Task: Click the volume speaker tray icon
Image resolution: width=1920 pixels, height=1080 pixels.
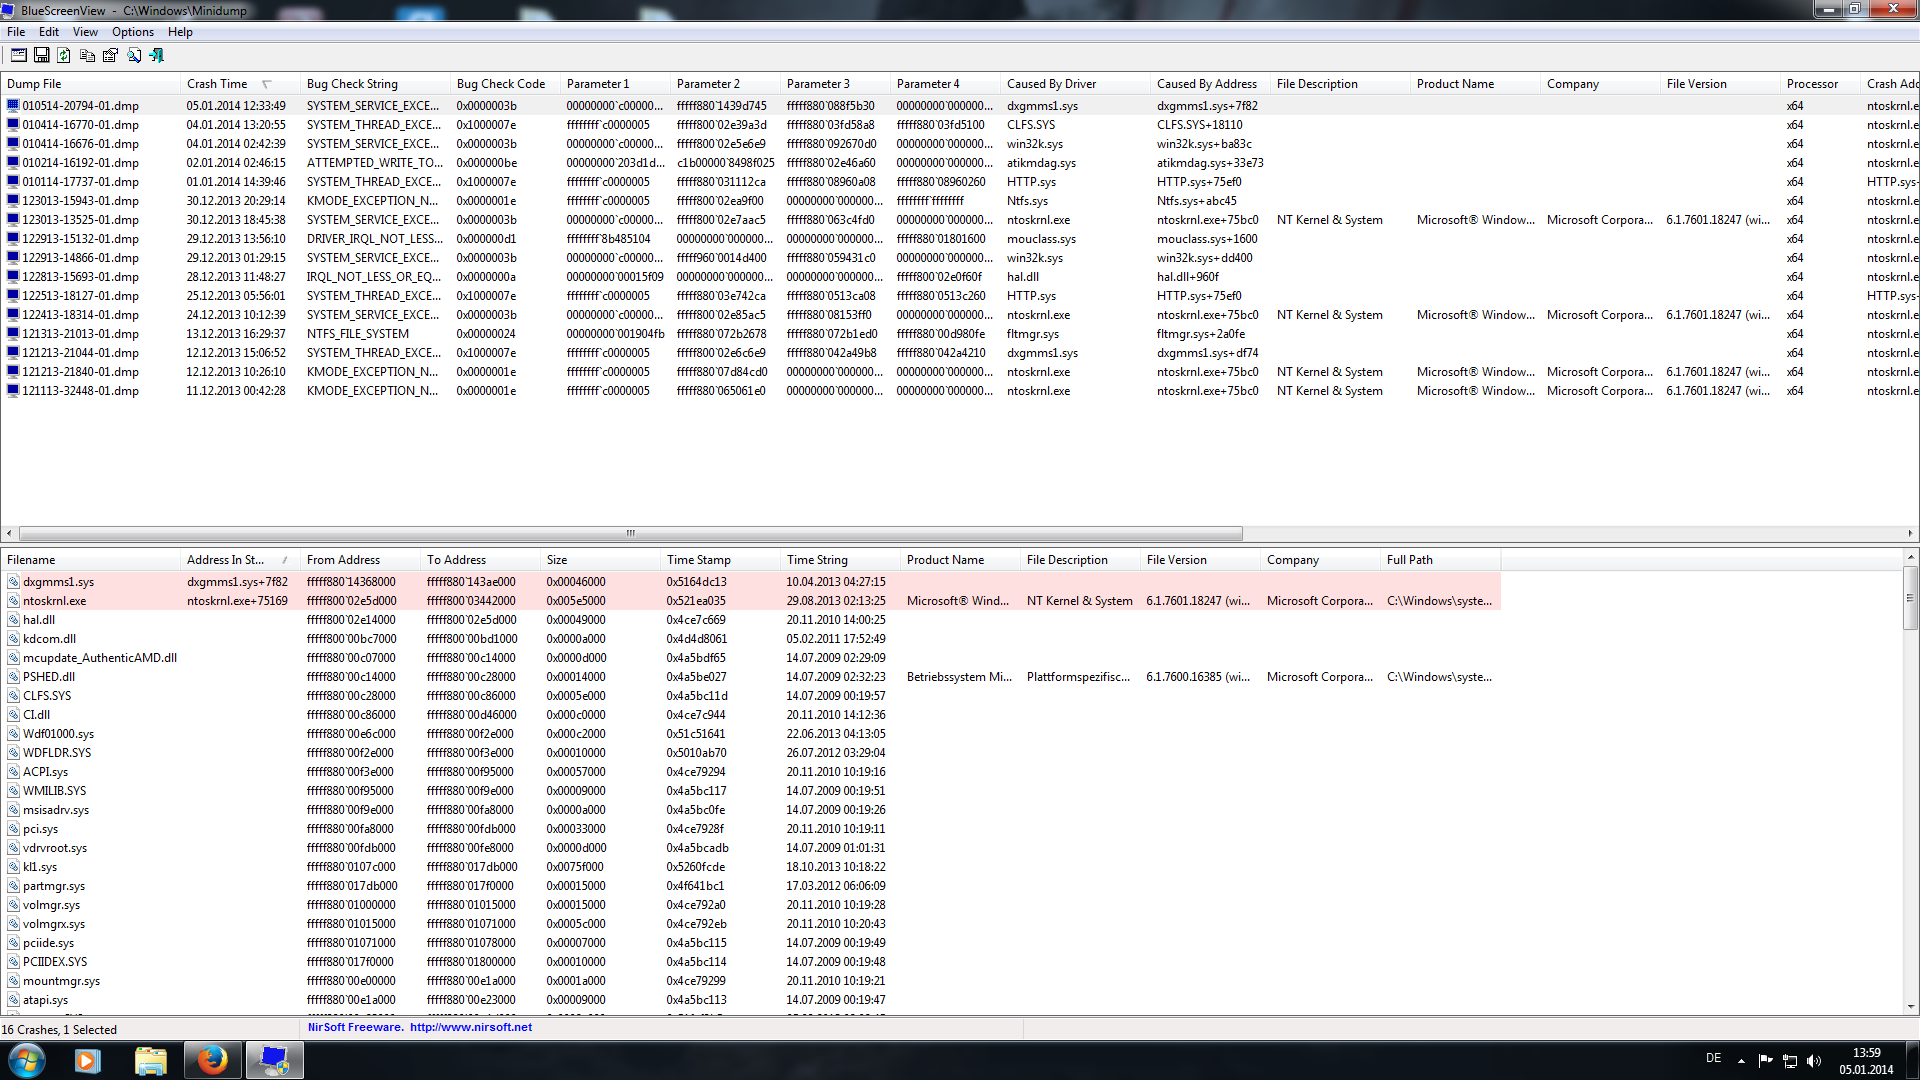Action: click(x=1814, y=1061)
